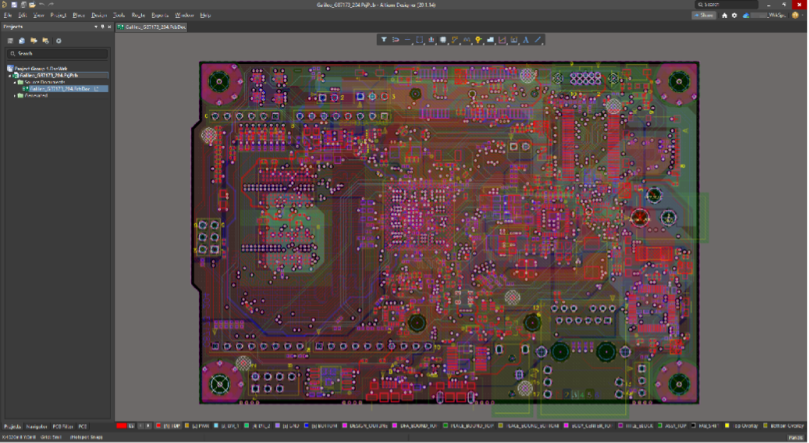Image resolution: width=809 pixels, height=443 pixels.
Task: Click the top-right search box
Action: [726, 5]
